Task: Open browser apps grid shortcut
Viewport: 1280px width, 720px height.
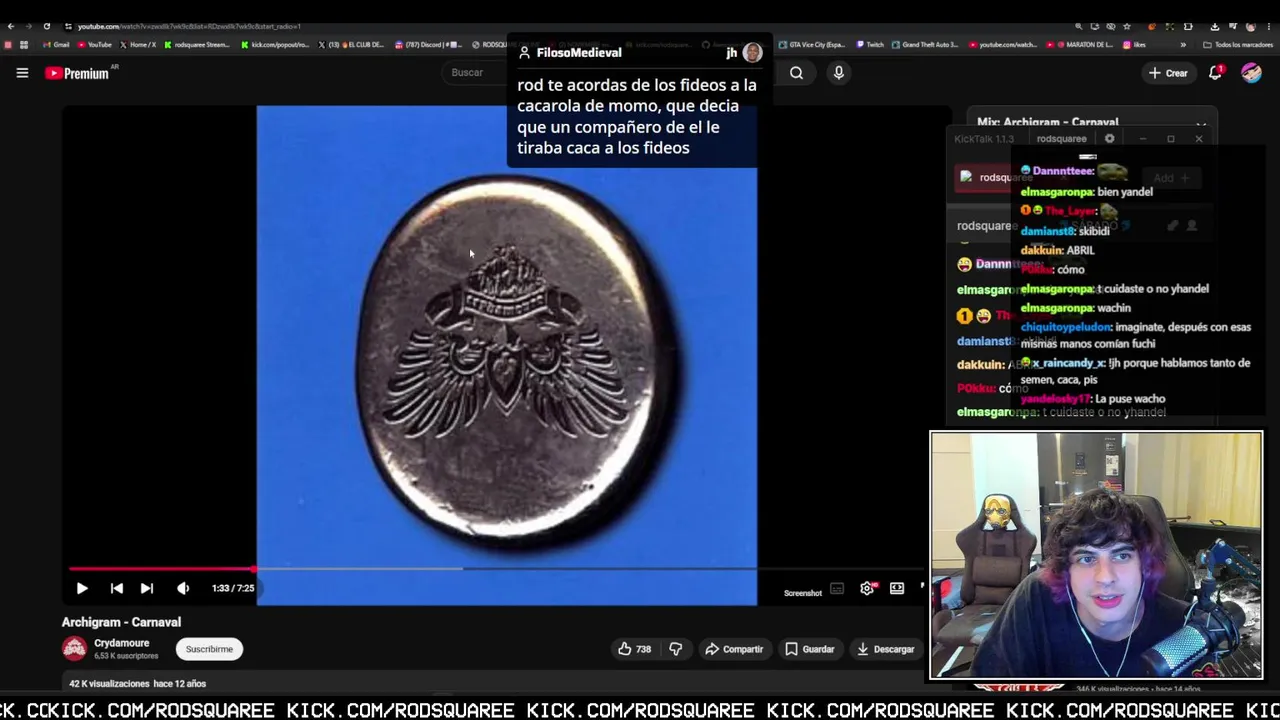Action: coord(24,45)
